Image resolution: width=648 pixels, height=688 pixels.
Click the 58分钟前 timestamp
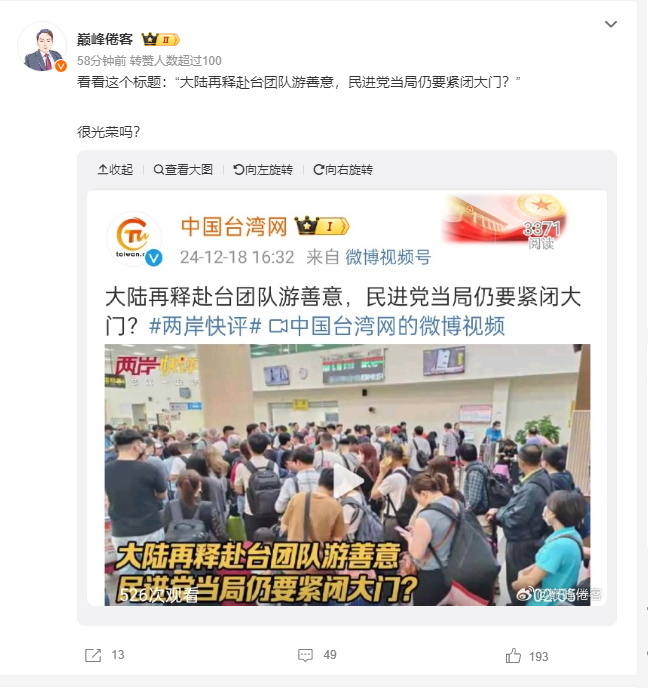102,61
